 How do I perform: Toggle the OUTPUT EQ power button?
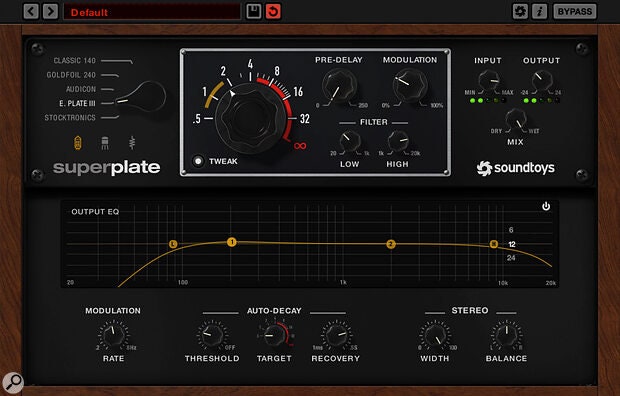(546, 206)
